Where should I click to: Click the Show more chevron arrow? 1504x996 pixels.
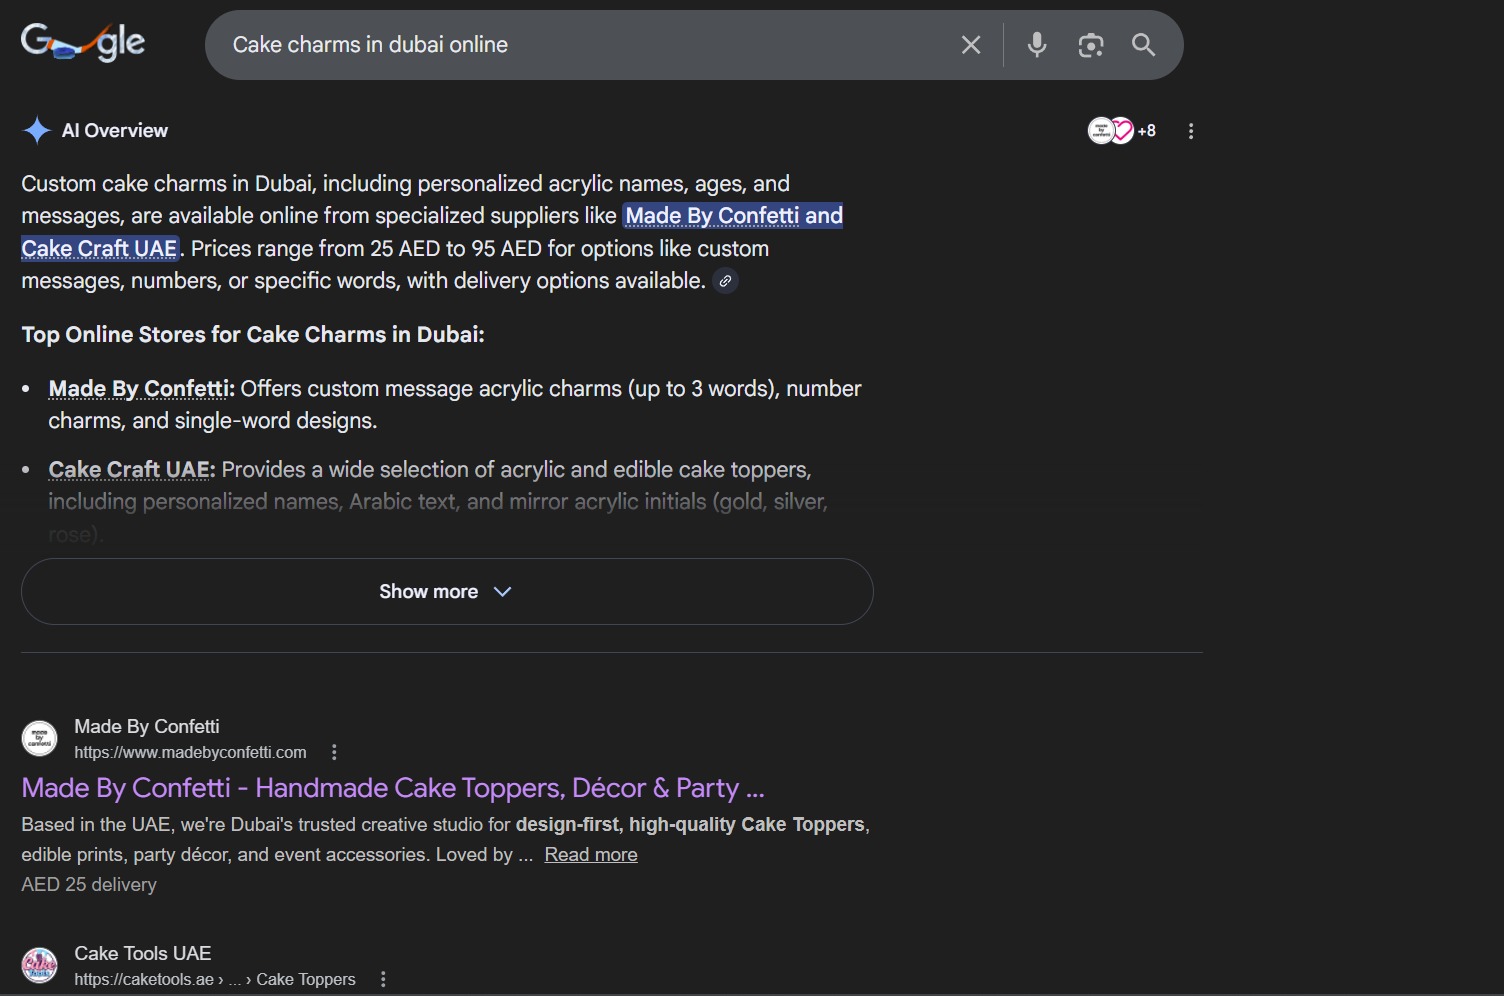(503, 592)
